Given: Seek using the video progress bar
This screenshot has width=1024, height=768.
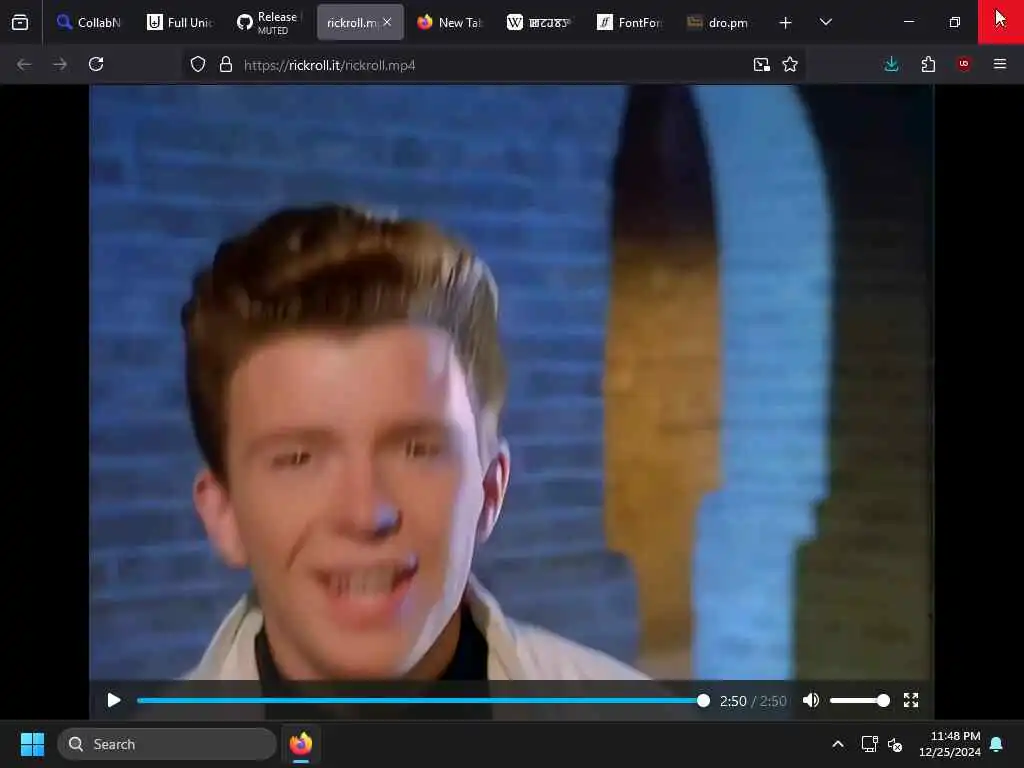Looking at the screenshot, I should pos(423,701).
